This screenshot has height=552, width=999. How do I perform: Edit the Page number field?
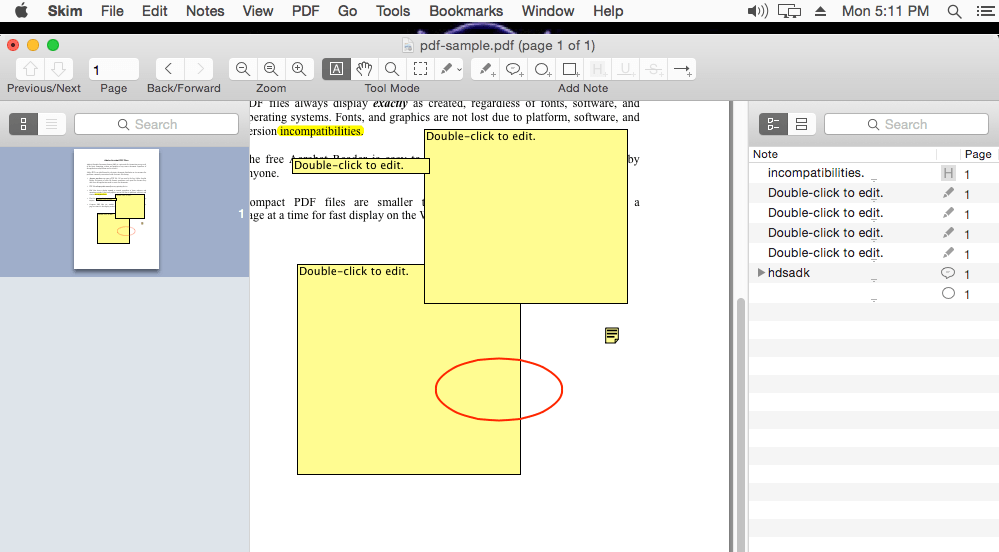coord(113,69)
